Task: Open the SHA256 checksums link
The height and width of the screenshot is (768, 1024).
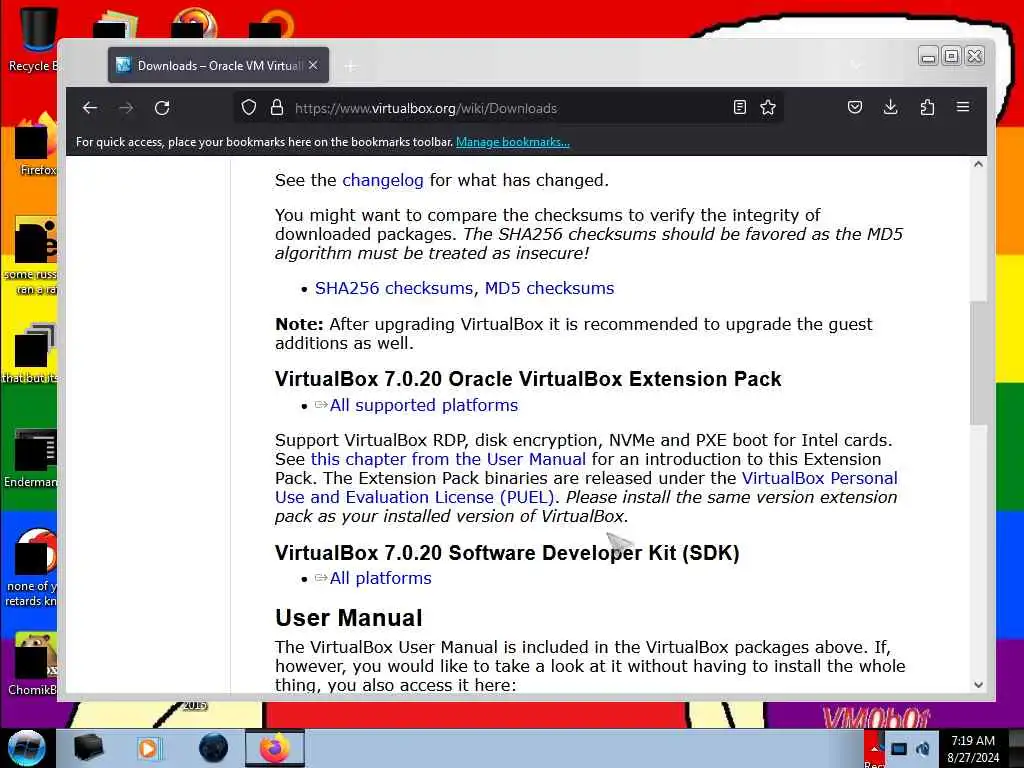Action: point(394,288)
